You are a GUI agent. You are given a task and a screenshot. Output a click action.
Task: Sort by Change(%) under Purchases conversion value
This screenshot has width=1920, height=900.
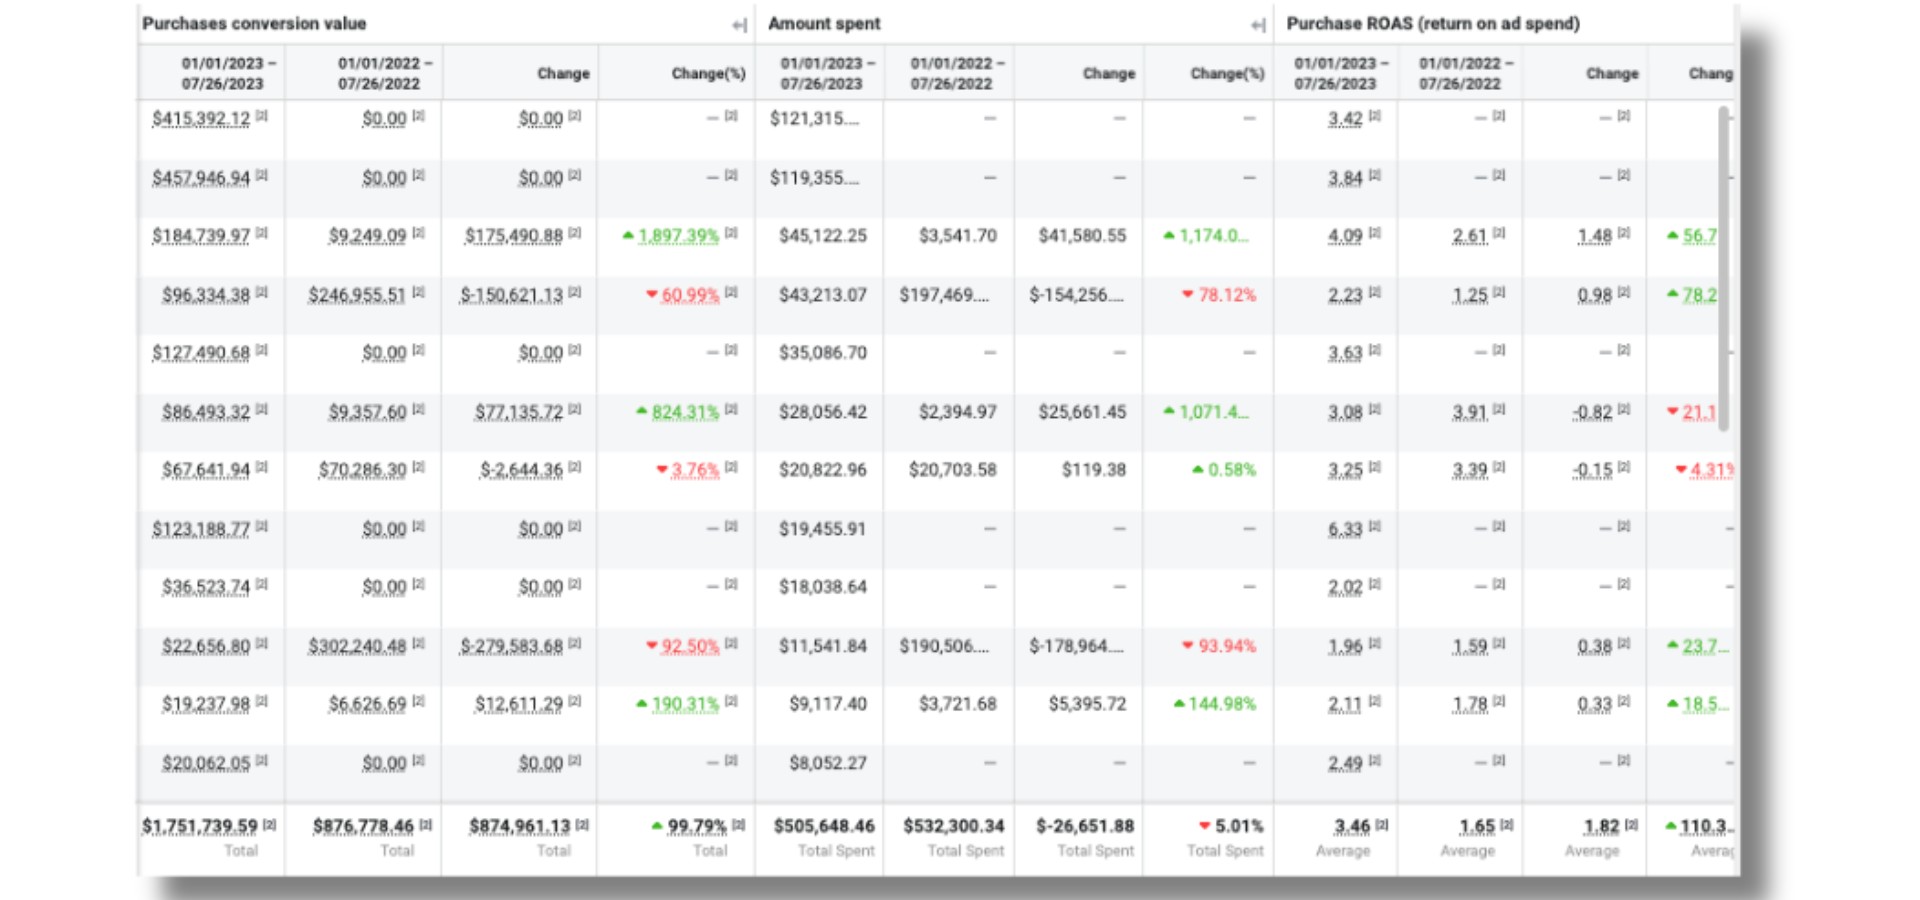pos(708,73)
